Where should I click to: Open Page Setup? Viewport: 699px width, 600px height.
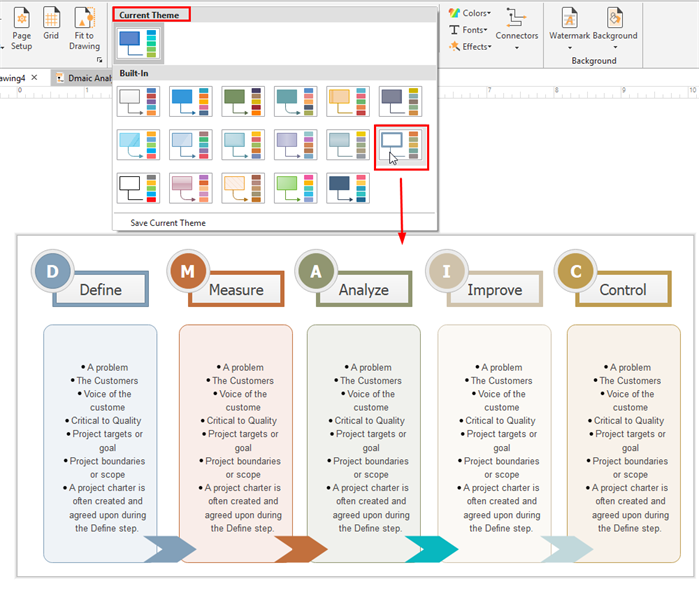pyautogui.click(x=21, y=29)
